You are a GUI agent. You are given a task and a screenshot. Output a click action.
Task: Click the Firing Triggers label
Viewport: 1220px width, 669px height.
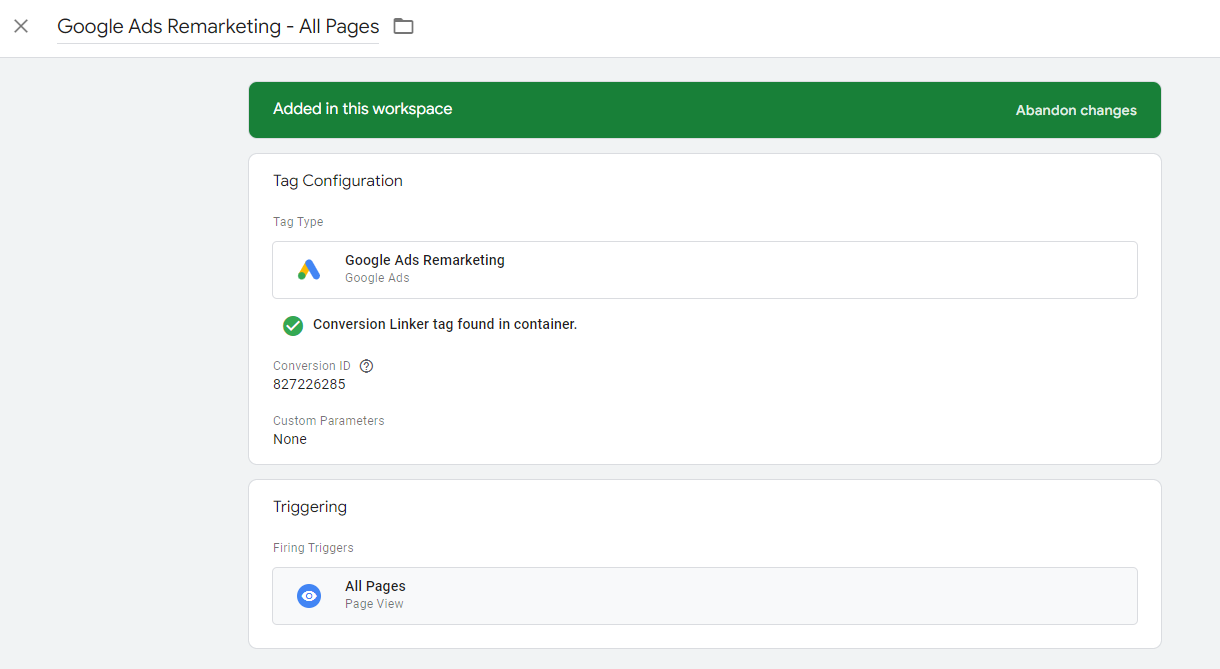pos(313,548)
